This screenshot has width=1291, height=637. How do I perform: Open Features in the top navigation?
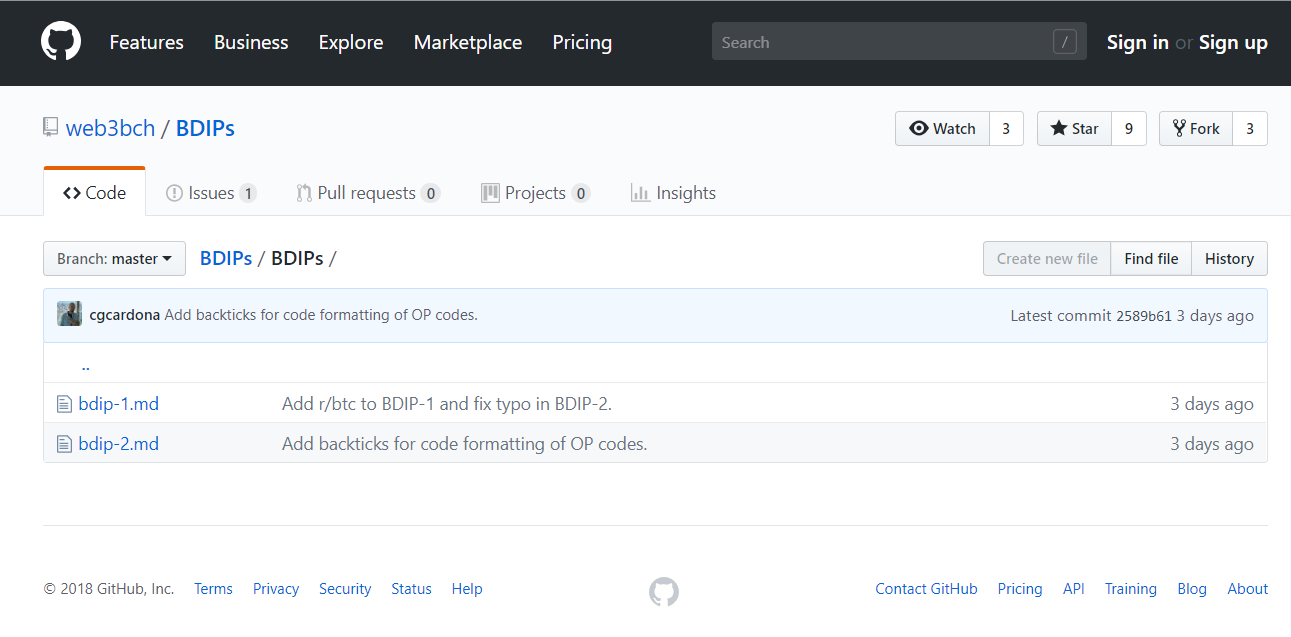(146, 42)
